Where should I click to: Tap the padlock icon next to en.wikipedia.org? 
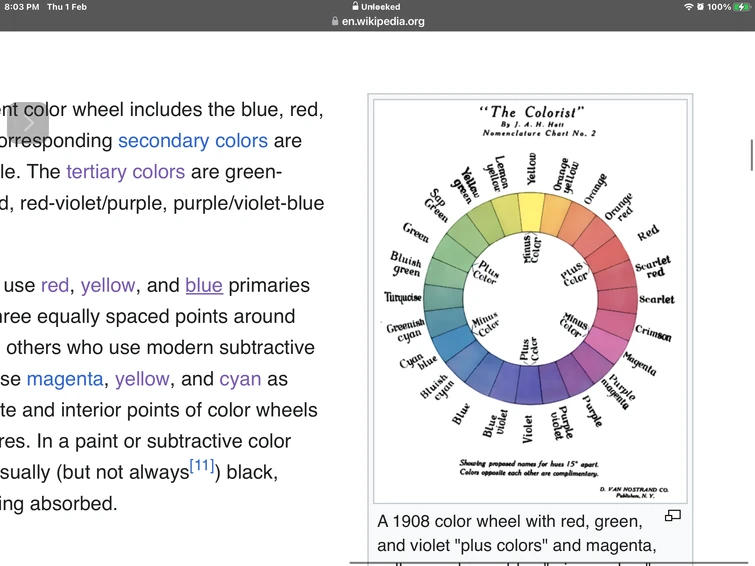[334, 21]
